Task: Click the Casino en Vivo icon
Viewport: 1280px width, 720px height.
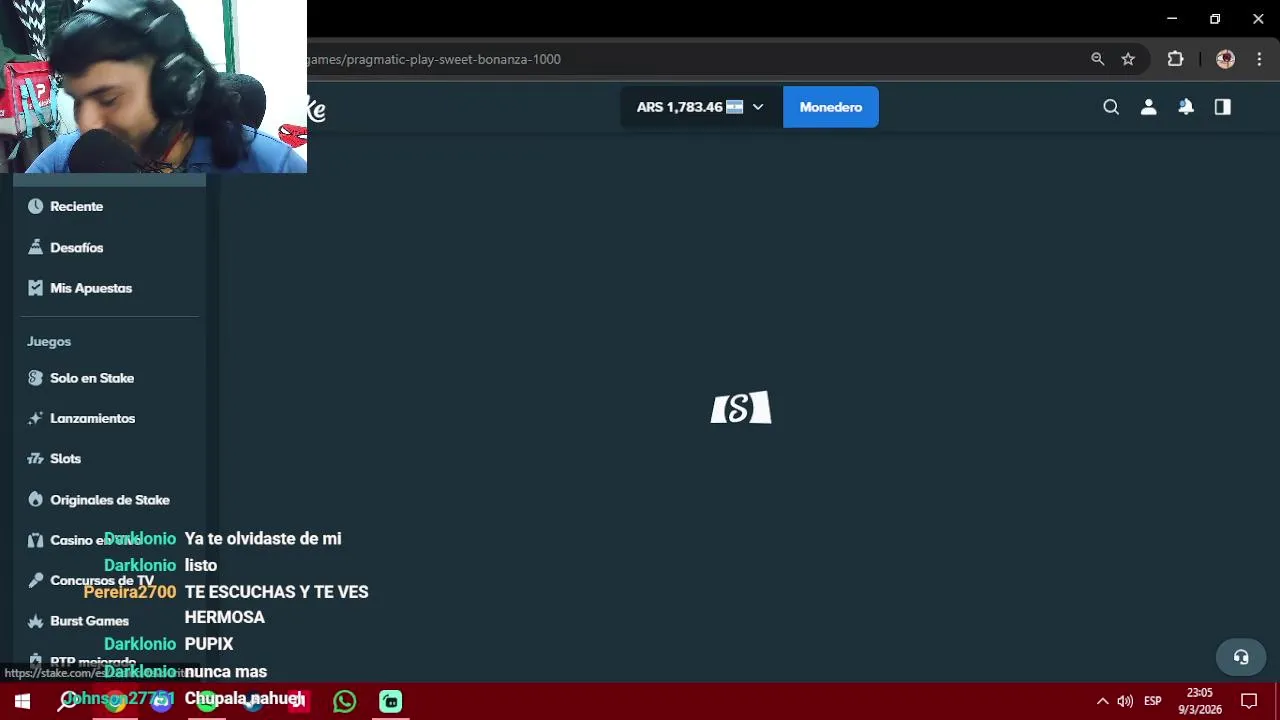Action: tap(36, 540)
